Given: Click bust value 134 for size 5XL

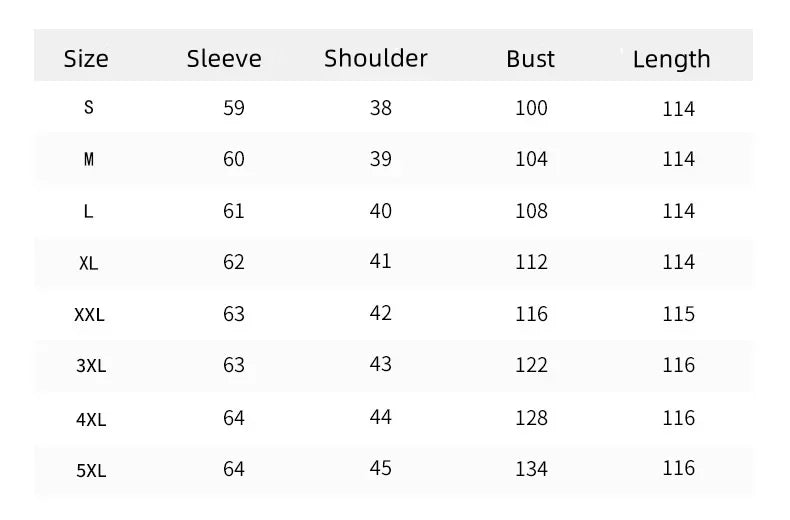Looking at the screenshot, I should 531,468.
